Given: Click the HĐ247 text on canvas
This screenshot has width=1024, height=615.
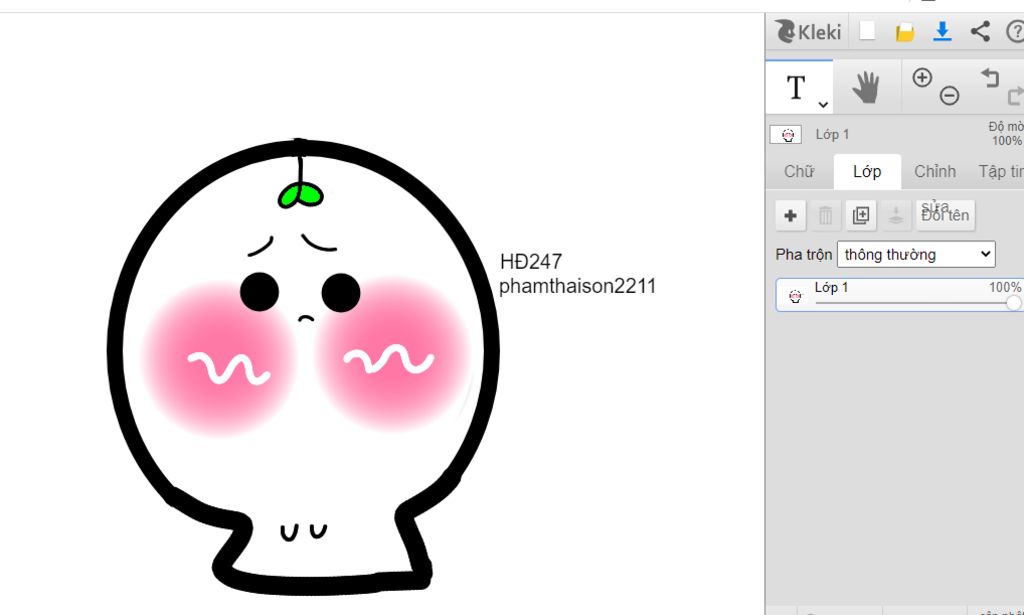Looking at the screenshot, I should point(531,262).
